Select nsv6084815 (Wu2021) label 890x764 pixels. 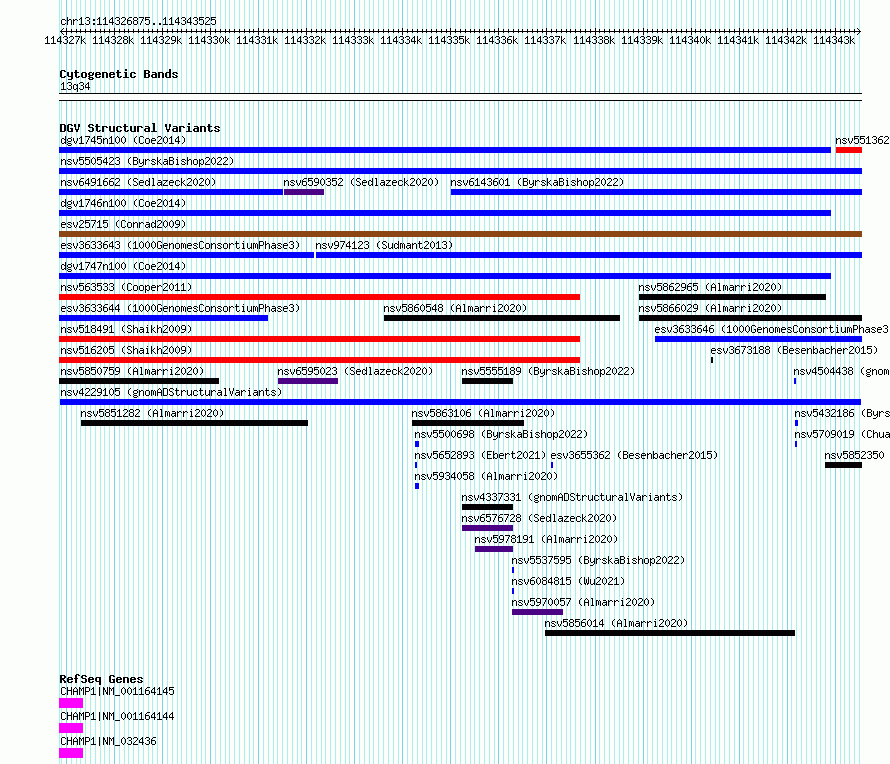tap(568, 581)
